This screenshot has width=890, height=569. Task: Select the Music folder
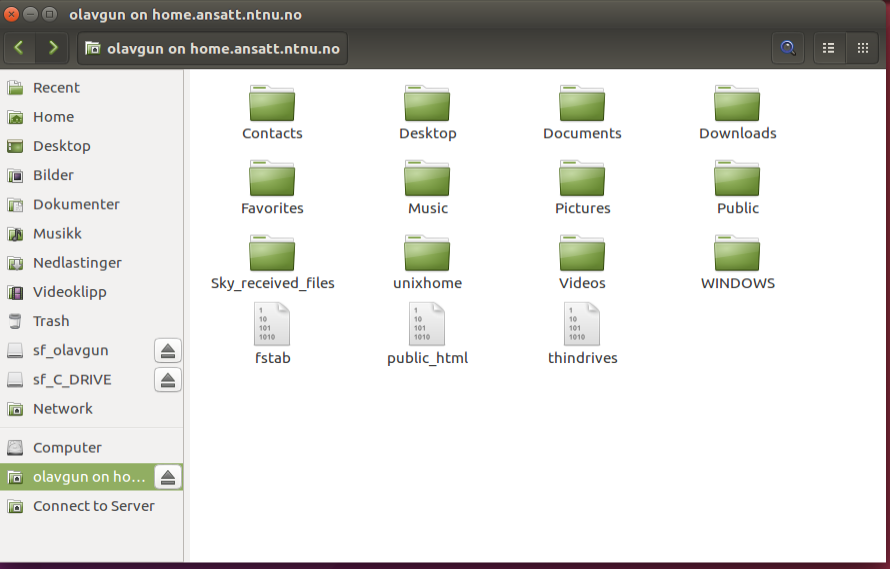click(x=427, y=188)
